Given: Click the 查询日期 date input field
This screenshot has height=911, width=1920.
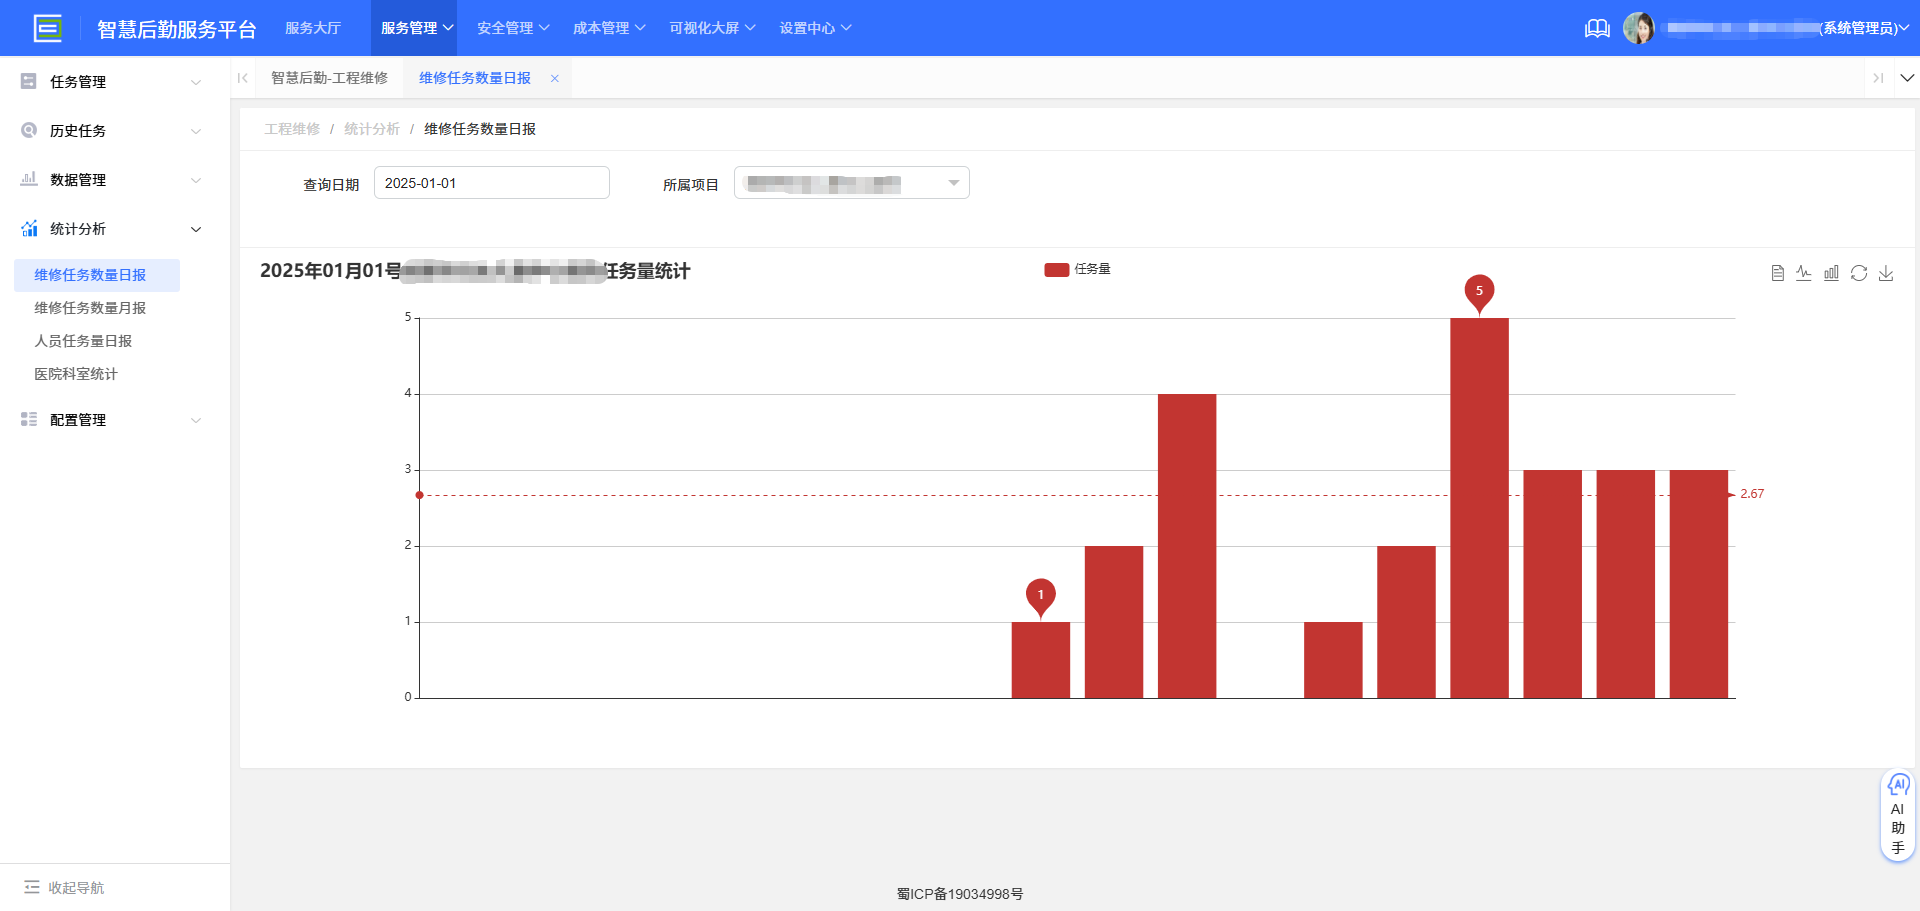Looking at the screenshot, I should coord(491,182).
